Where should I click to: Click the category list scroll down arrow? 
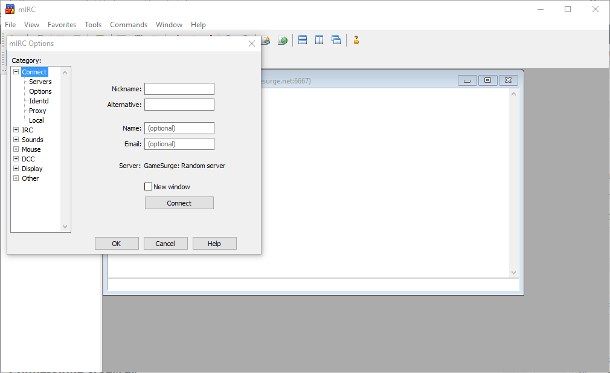[65, 226]
